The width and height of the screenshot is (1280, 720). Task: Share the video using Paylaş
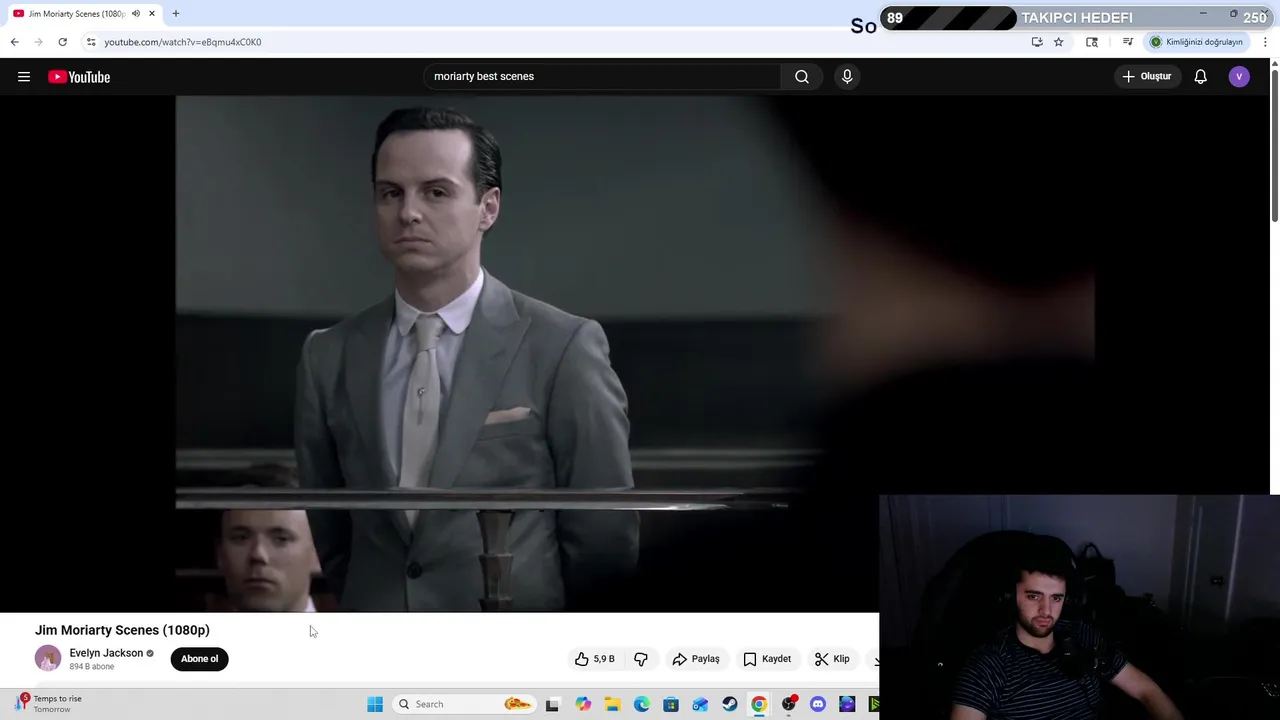pos(696,659)
